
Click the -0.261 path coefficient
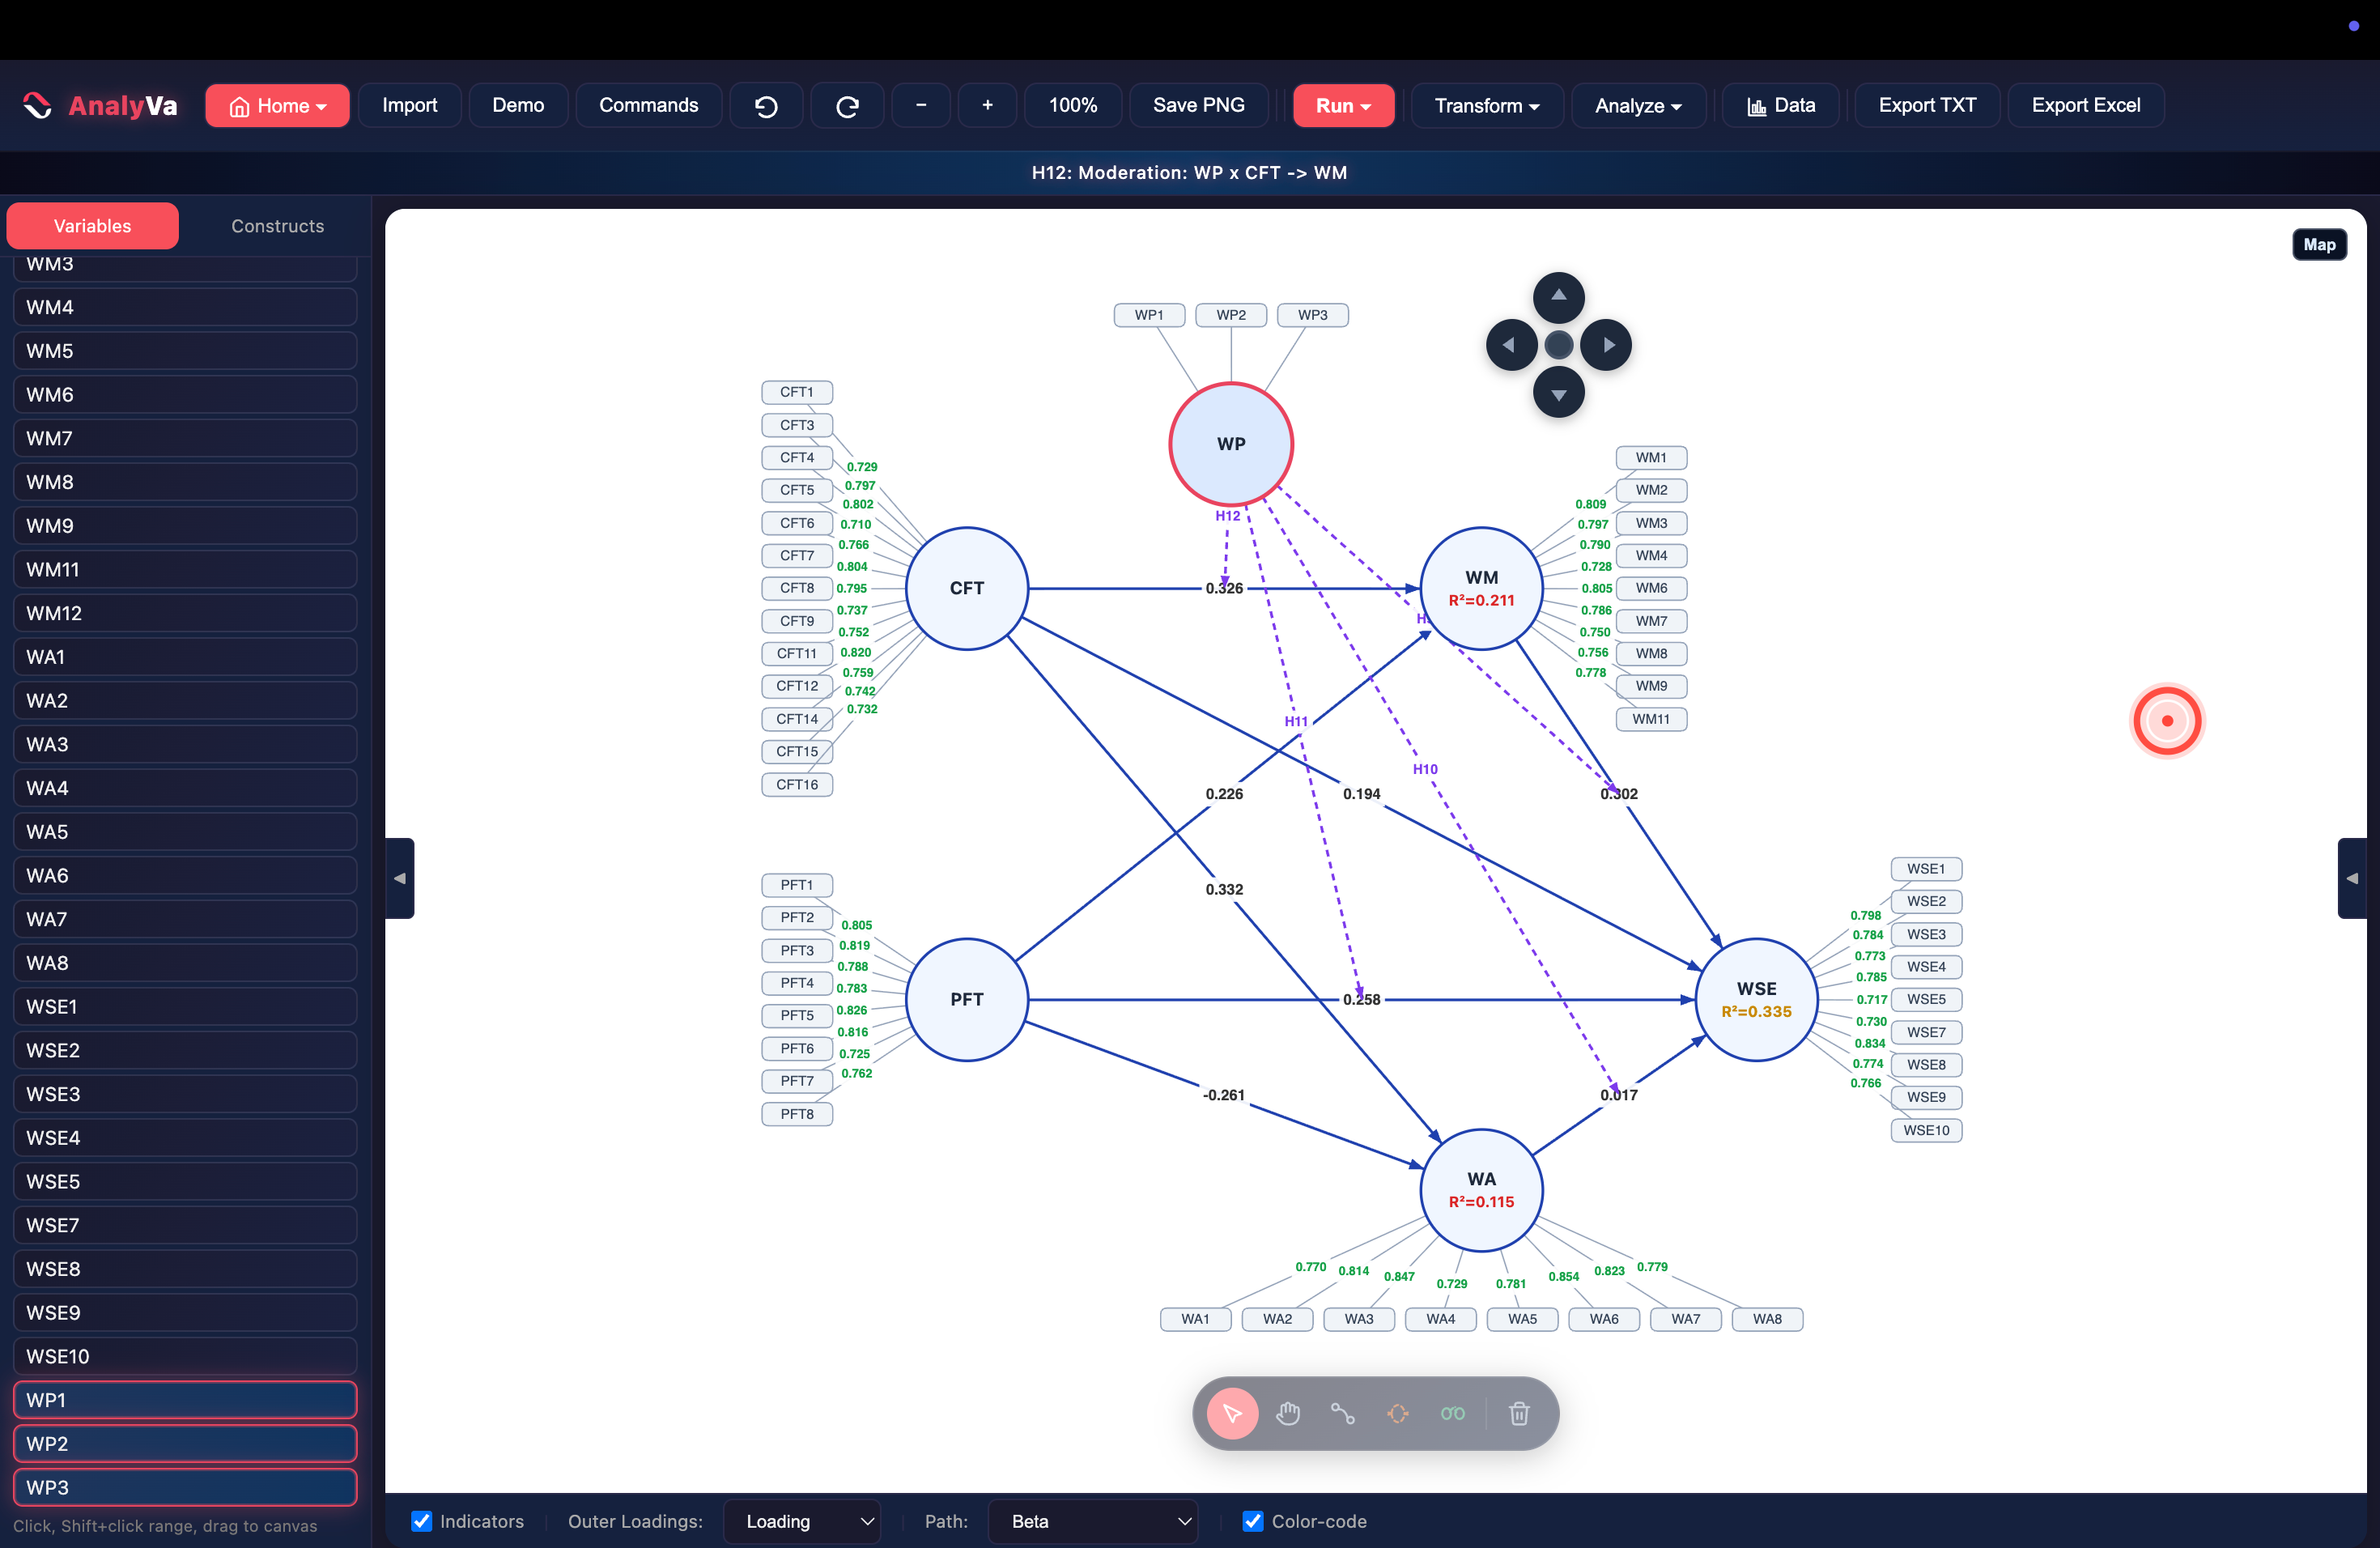tap(1224, 1095)
